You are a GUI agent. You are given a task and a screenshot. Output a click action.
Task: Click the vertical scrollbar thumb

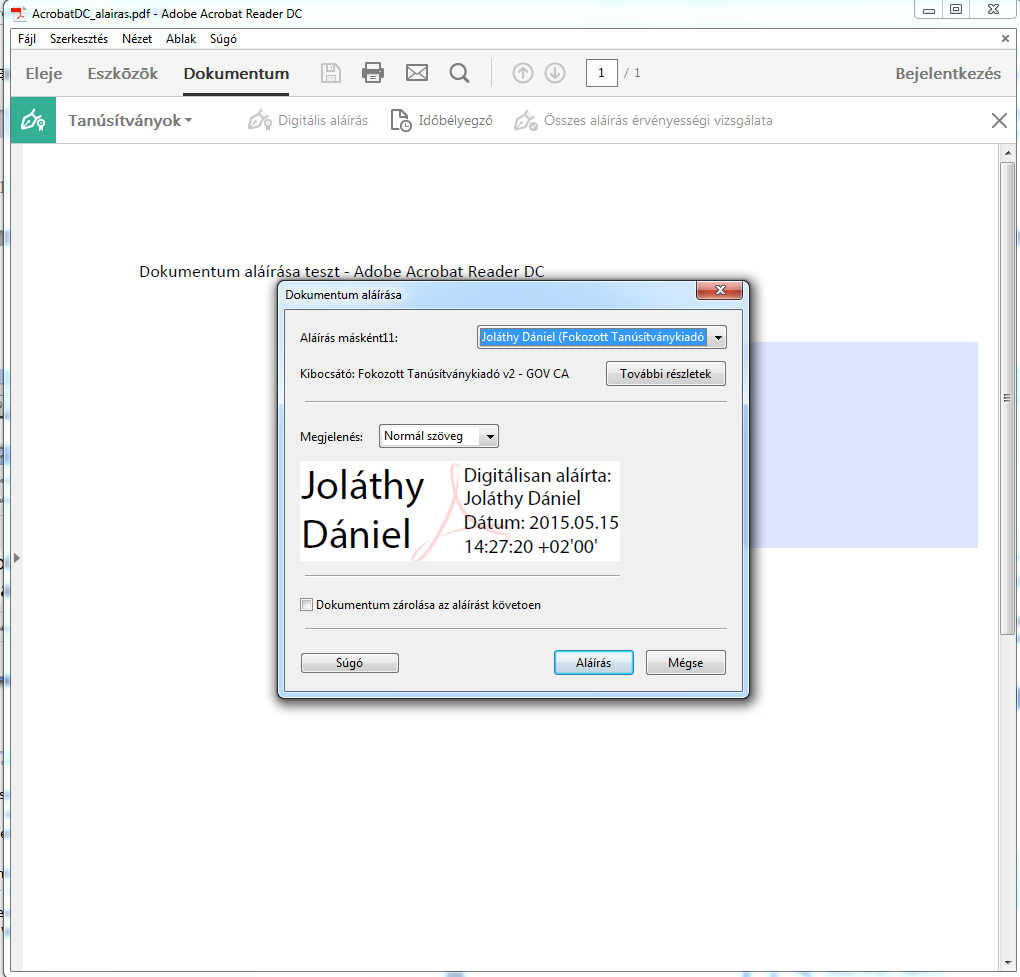click(1008, 398)
